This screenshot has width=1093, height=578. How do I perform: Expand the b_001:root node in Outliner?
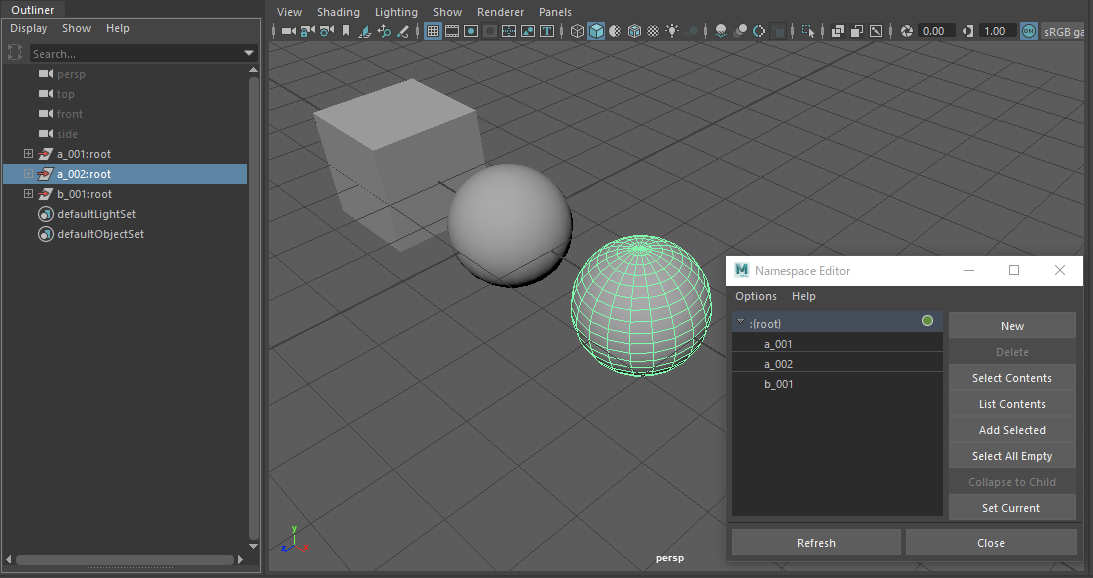[28, 194]
